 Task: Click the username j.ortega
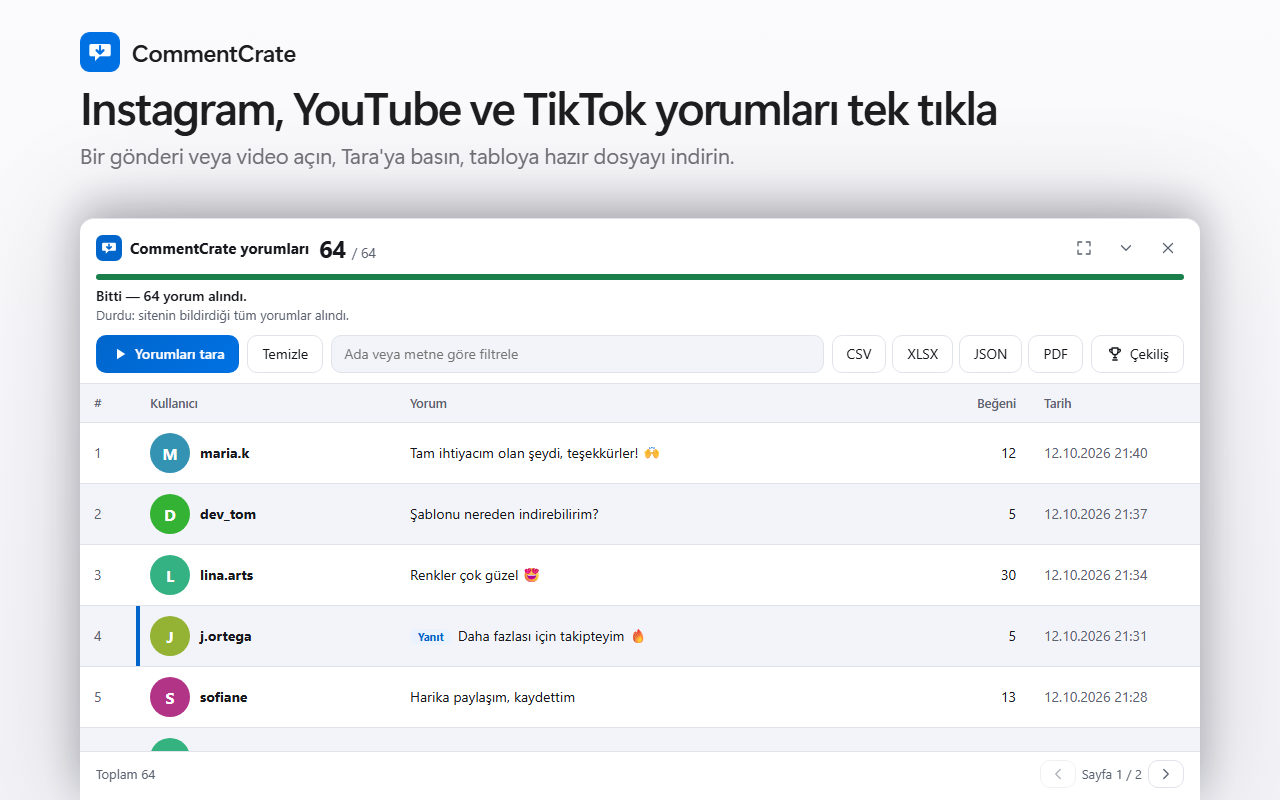click(x=226, y=636)
